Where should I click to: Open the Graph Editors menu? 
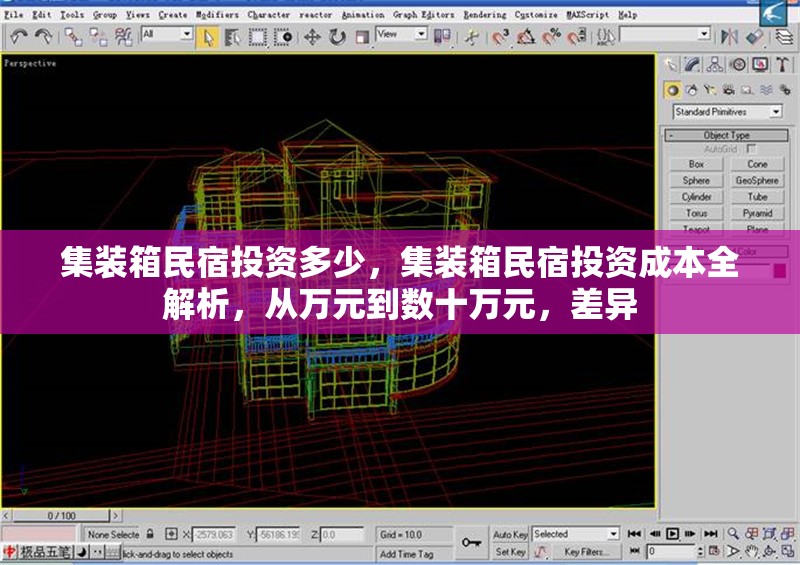(x=423, y=15)
